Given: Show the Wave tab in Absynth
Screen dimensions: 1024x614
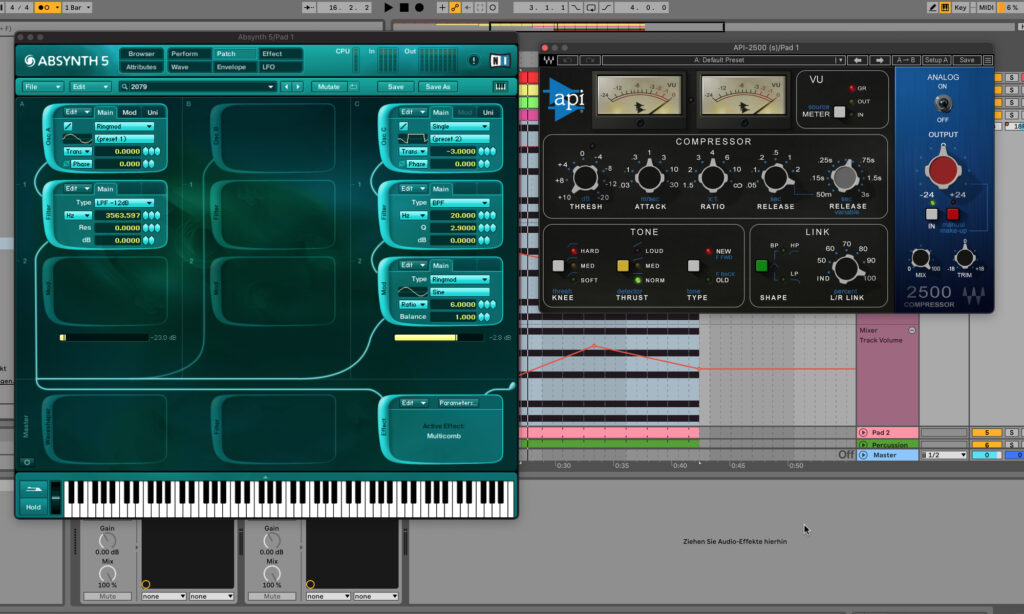Looking at the screenshot, I should 180,67.
